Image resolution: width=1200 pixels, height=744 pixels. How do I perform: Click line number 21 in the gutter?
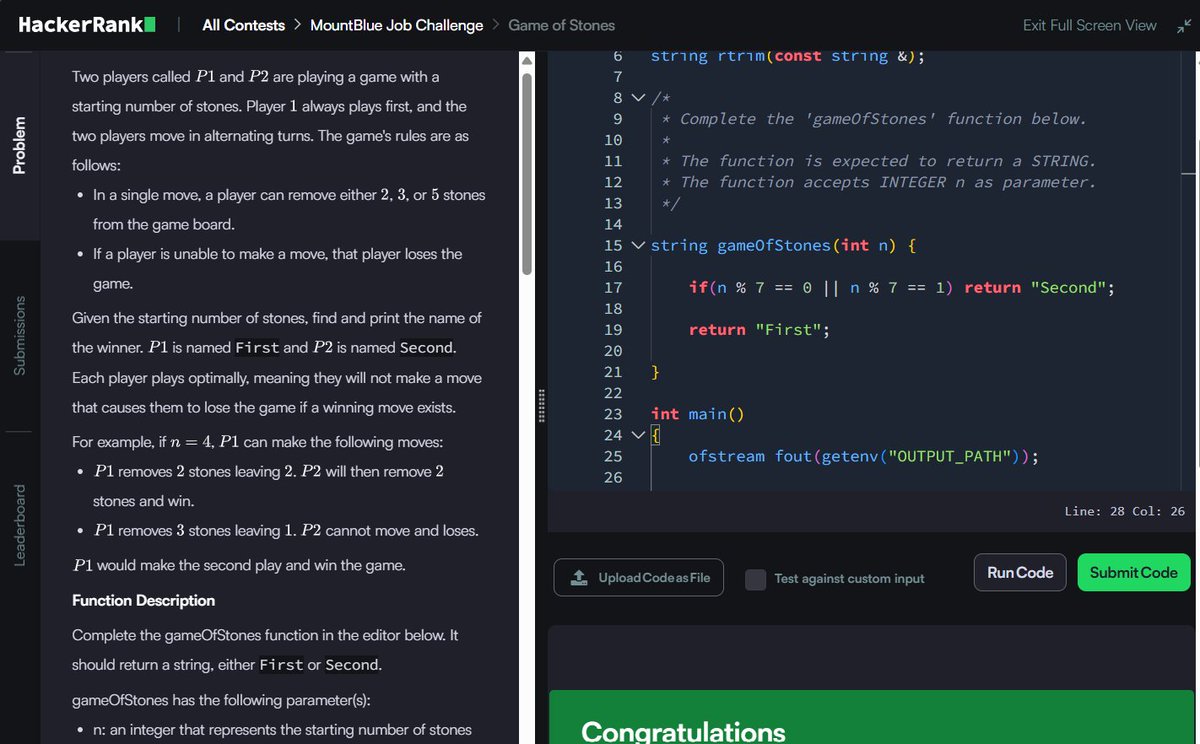coord(613,372)
